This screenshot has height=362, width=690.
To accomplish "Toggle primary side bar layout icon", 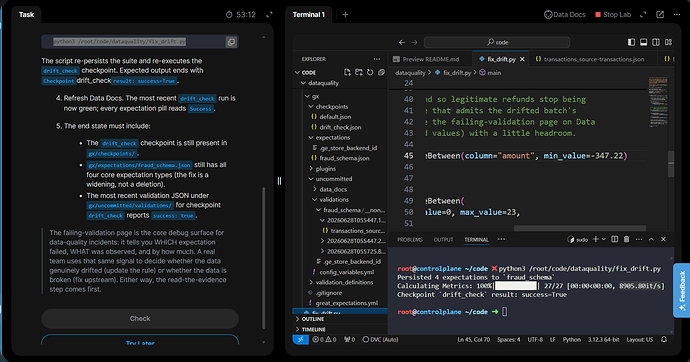I will click(x=631, y=42).
